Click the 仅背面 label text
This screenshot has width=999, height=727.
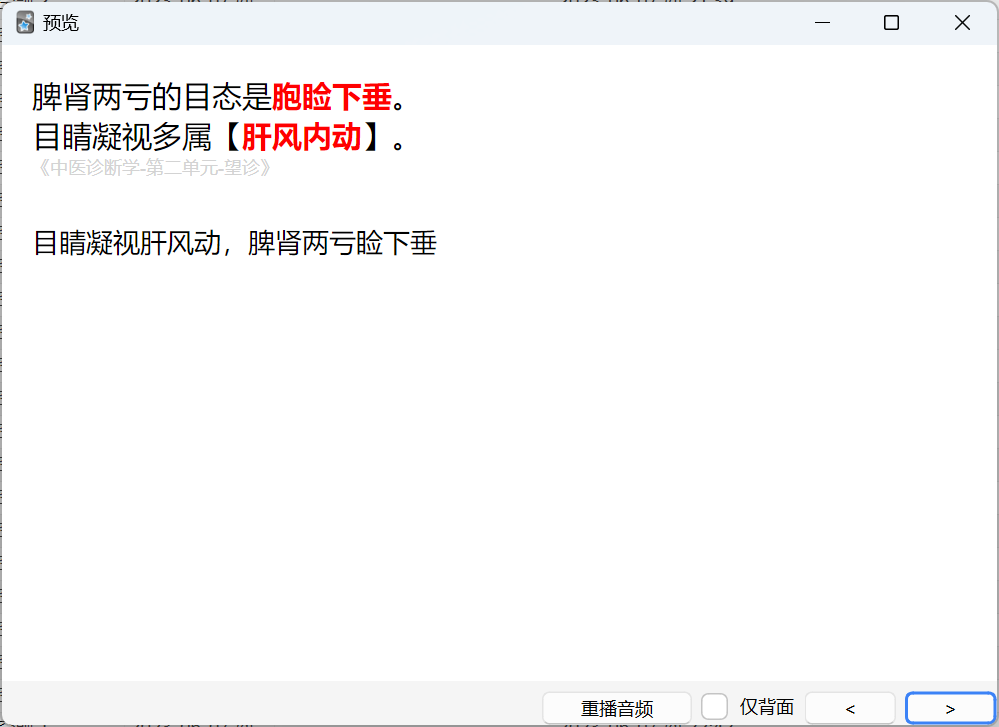[766, 707]
